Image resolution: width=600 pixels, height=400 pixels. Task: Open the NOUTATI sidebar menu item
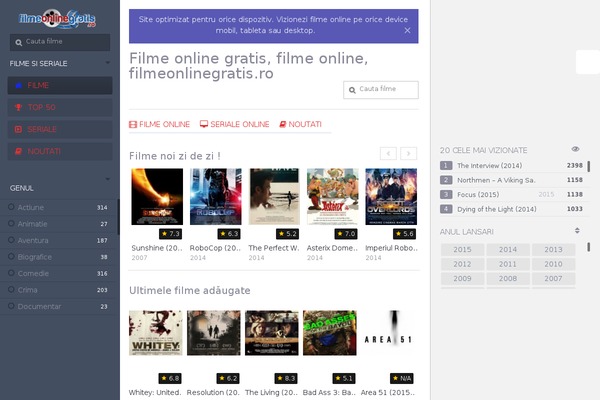point(60,151)
